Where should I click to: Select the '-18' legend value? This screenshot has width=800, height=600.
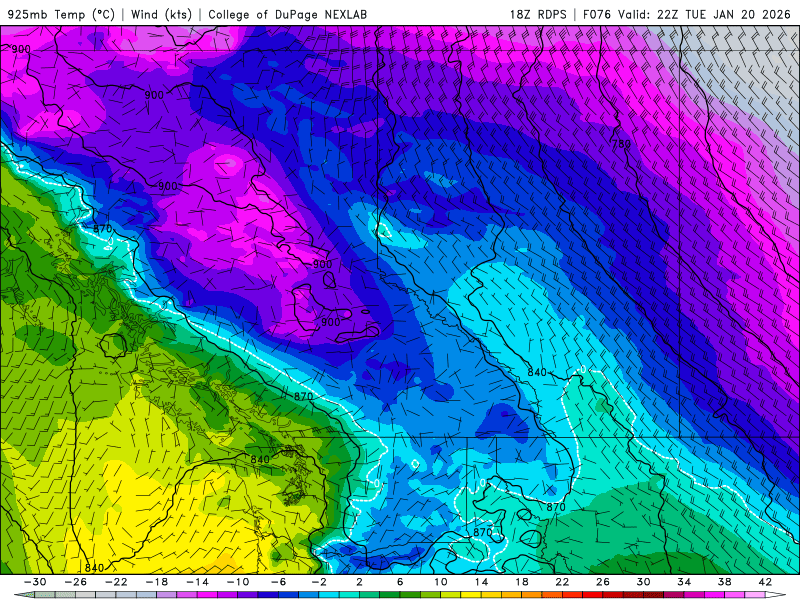157,582
